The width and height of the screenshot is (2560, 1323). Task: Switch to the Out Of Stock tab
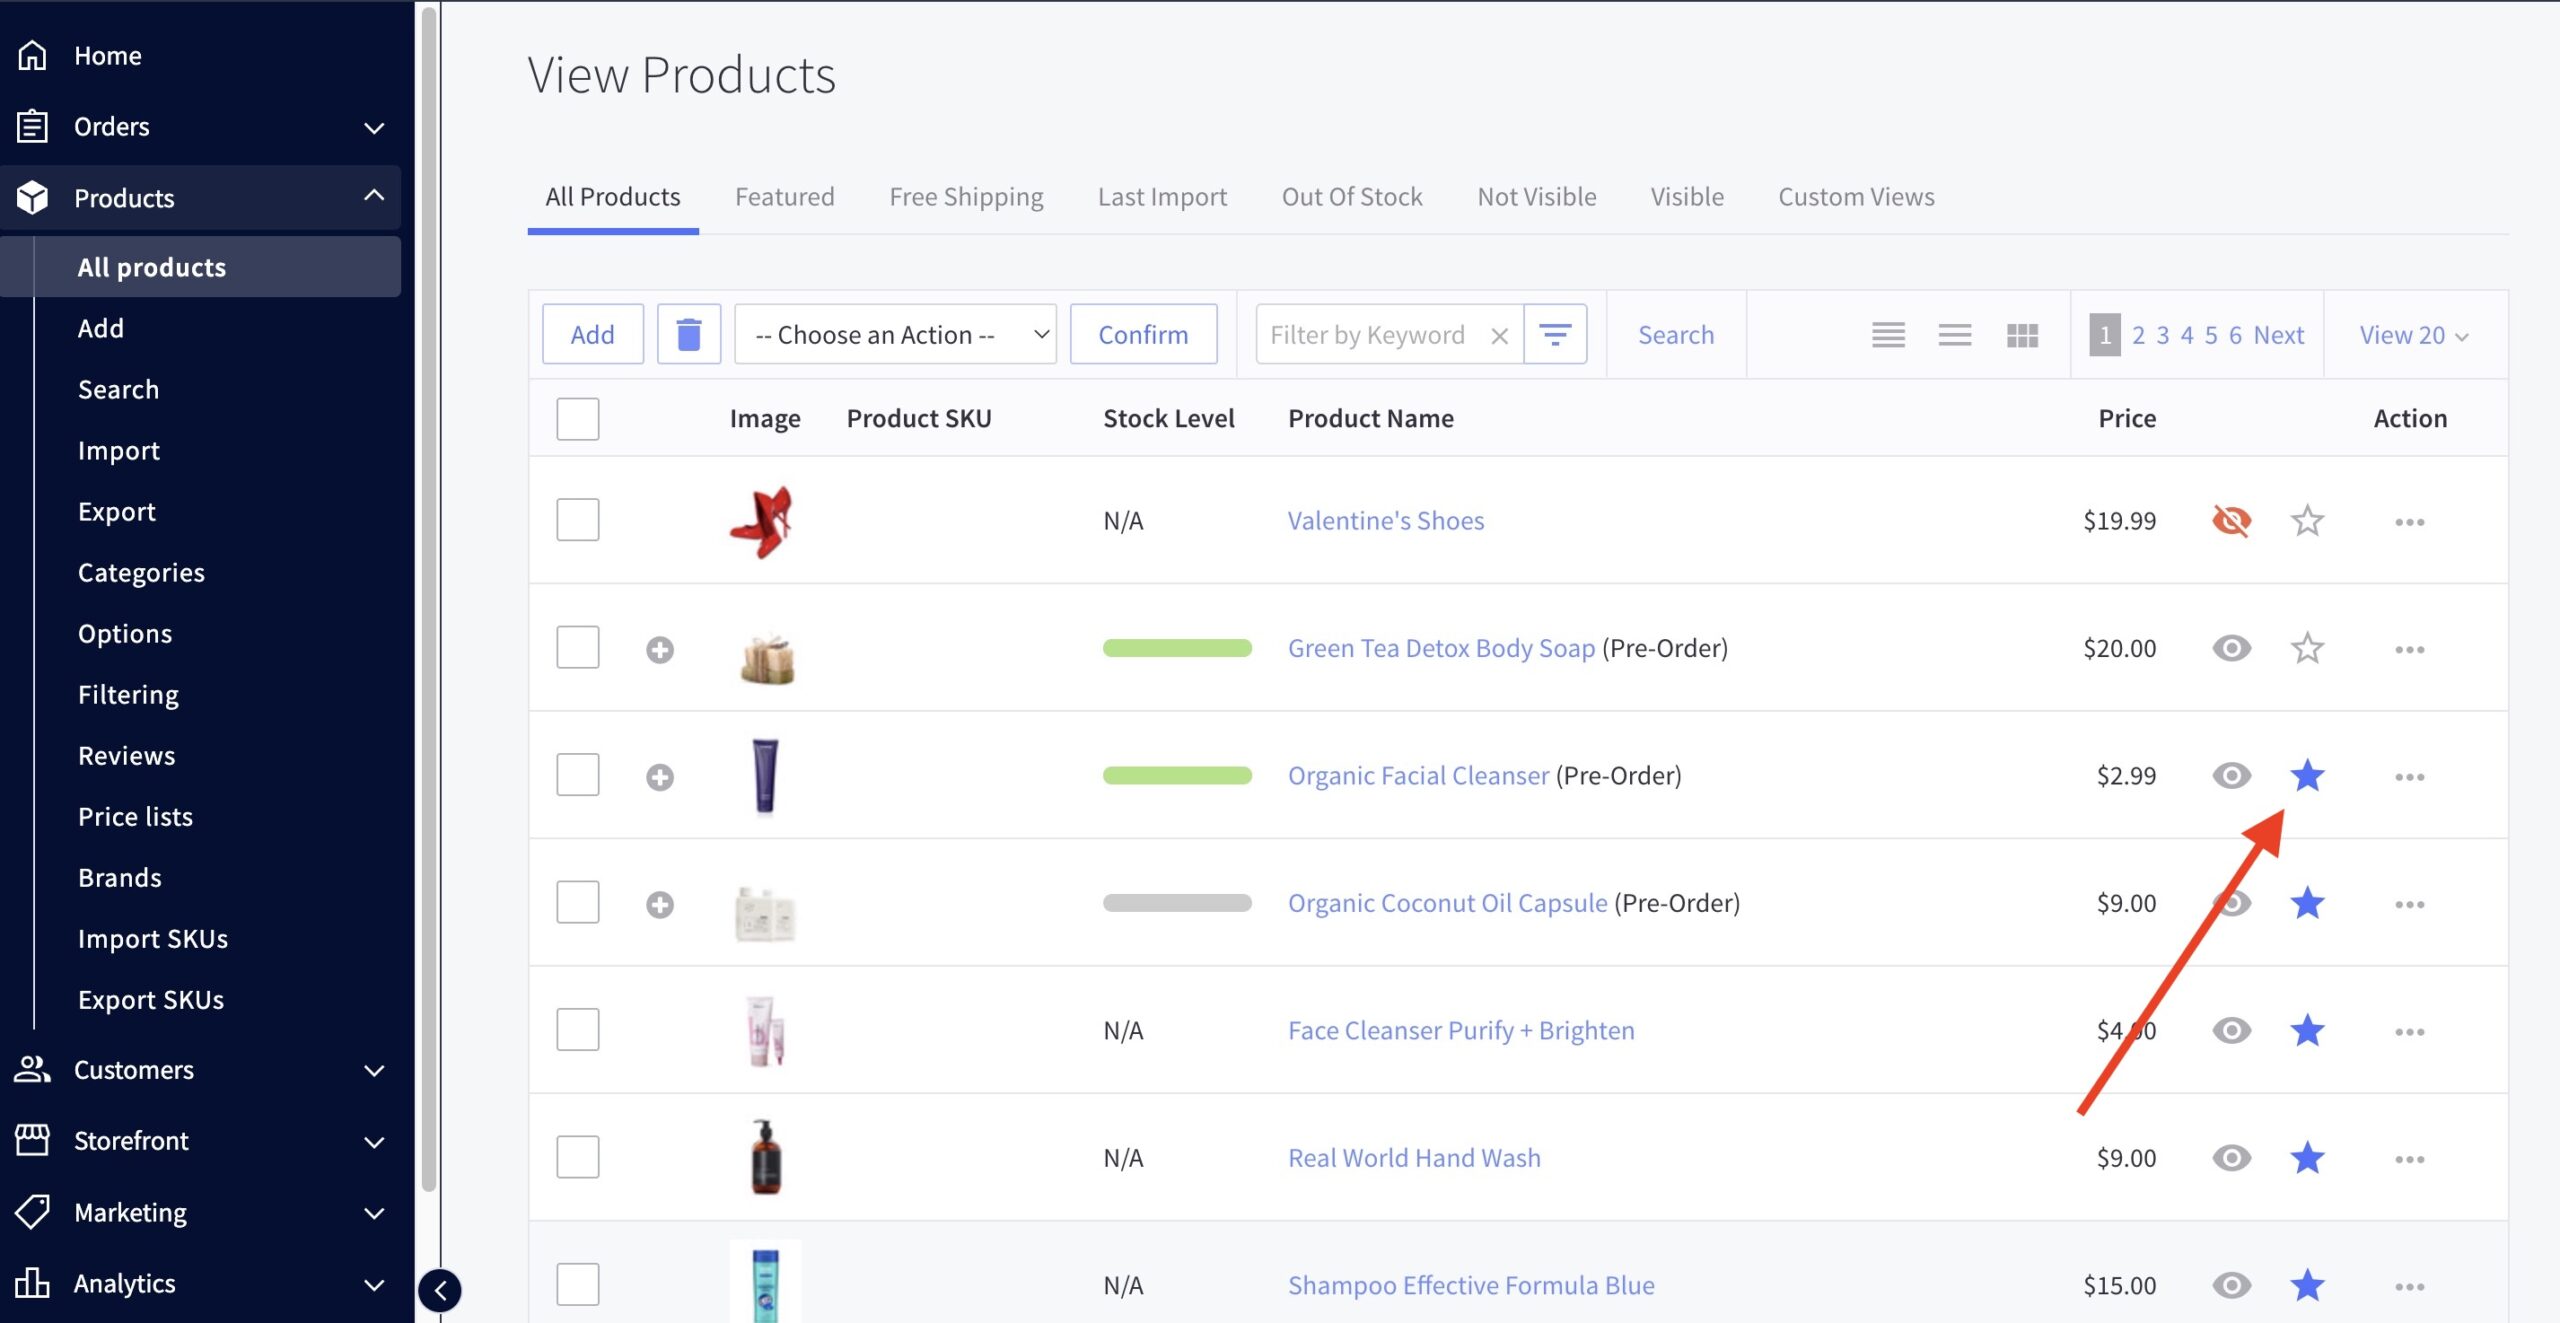[1351, 197]
